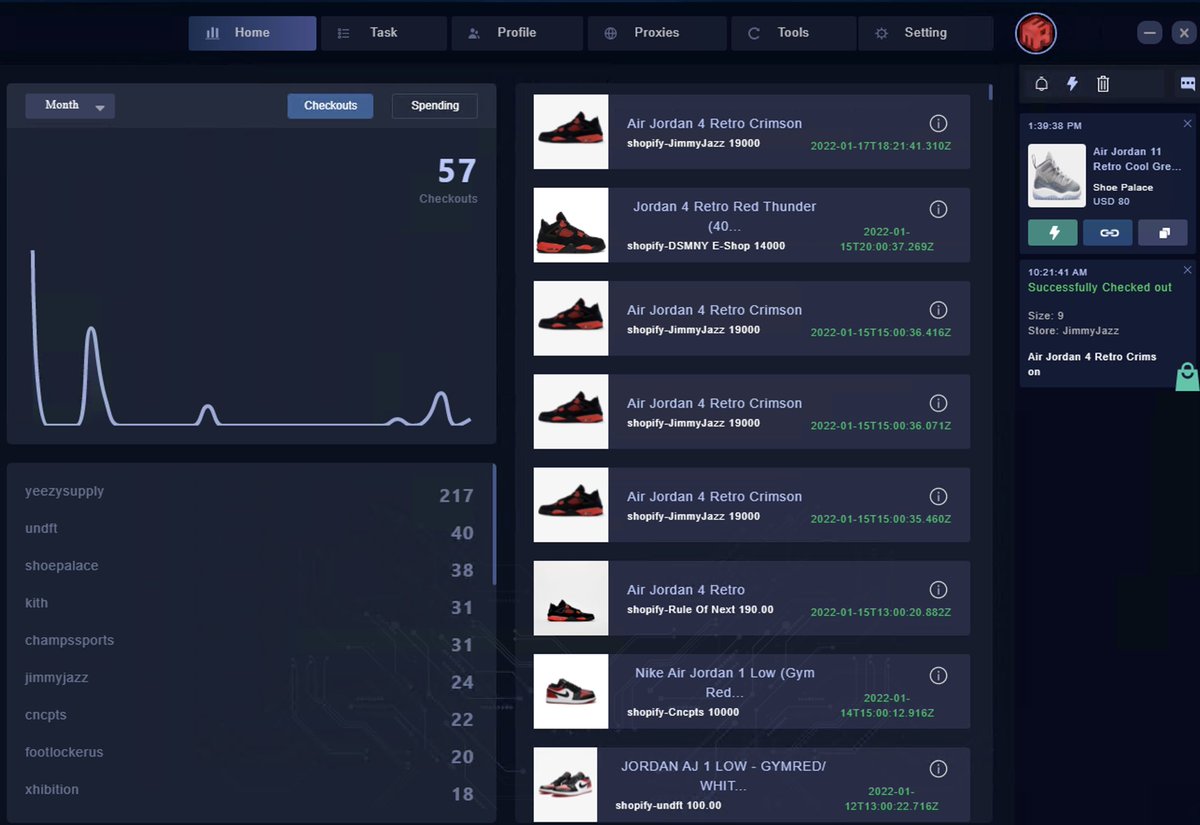Select the jimmyjazz store row

click(250, 679)
